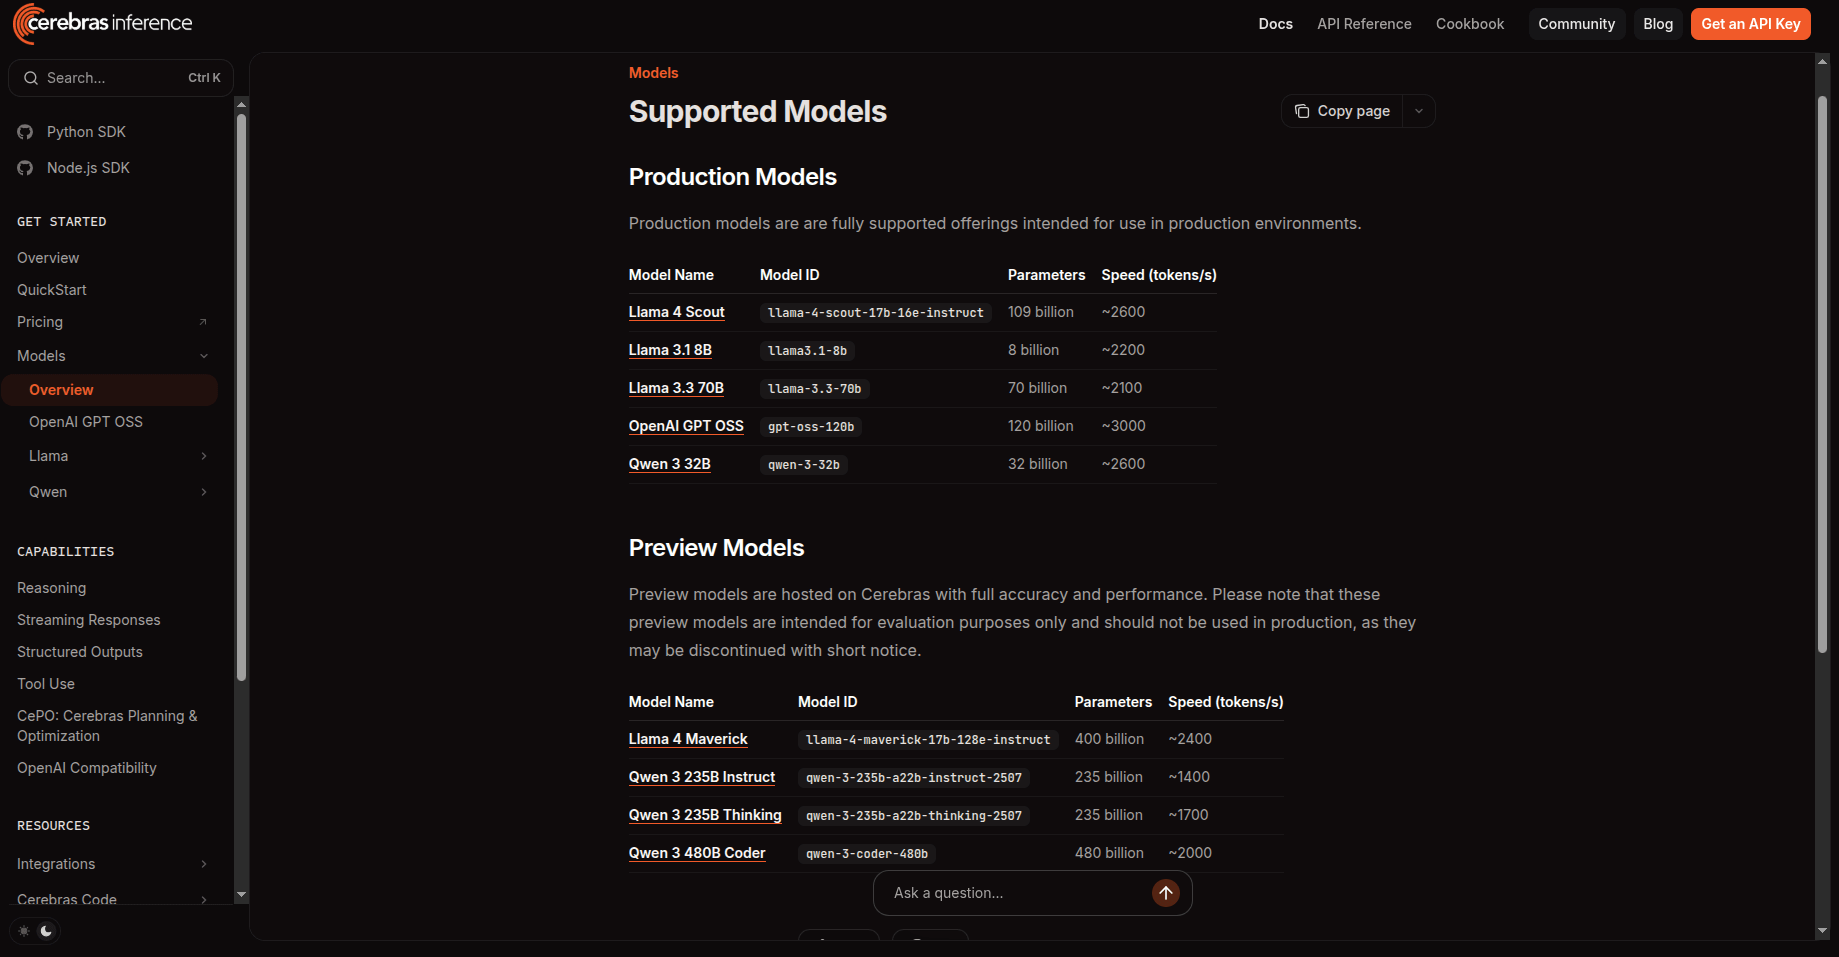Click sidebar scrollbar down arrow
The height and width of the screenshot is (957, 1839).
point(241,895)
